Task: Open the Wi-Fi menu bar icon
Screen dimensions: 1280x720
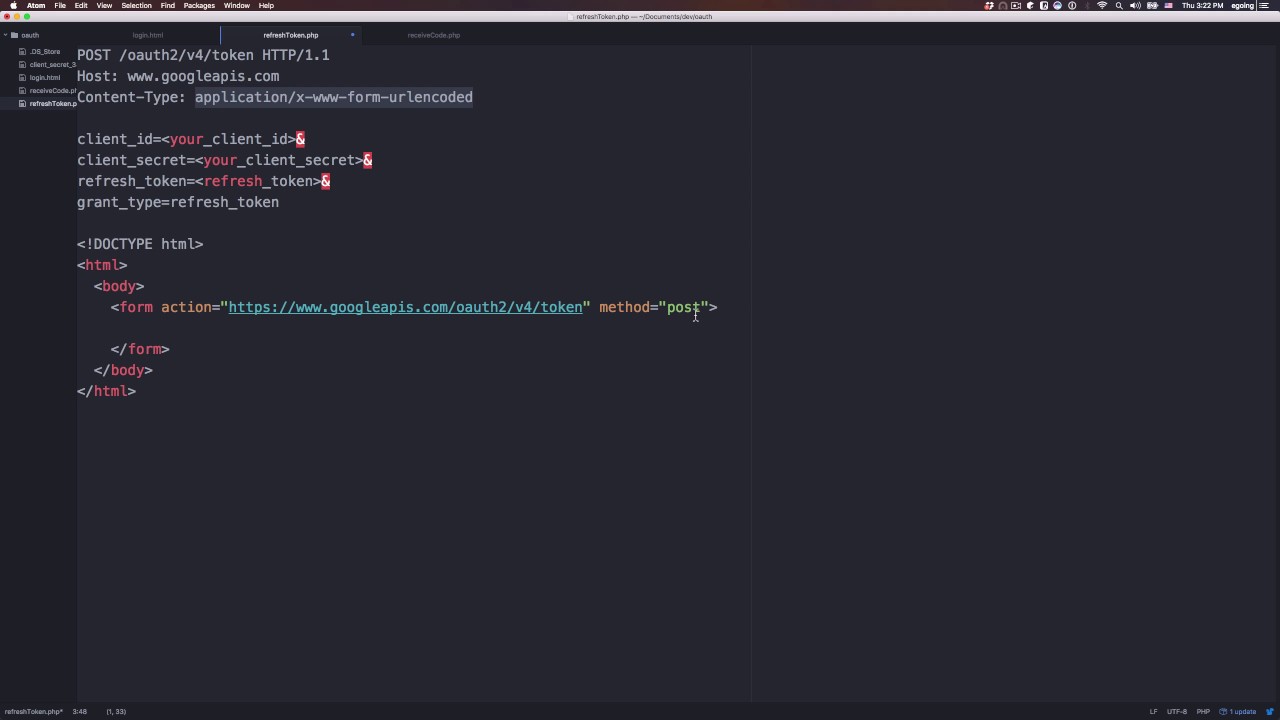Action: 1102,5
